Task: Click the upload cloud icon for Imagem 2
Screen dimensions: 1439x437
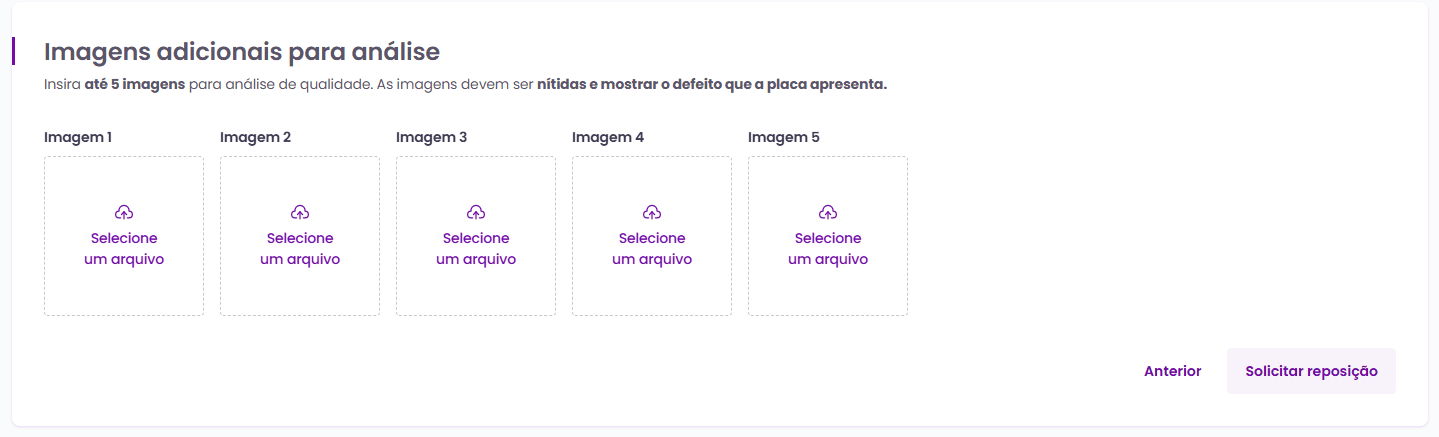Action: coord(300,212)
